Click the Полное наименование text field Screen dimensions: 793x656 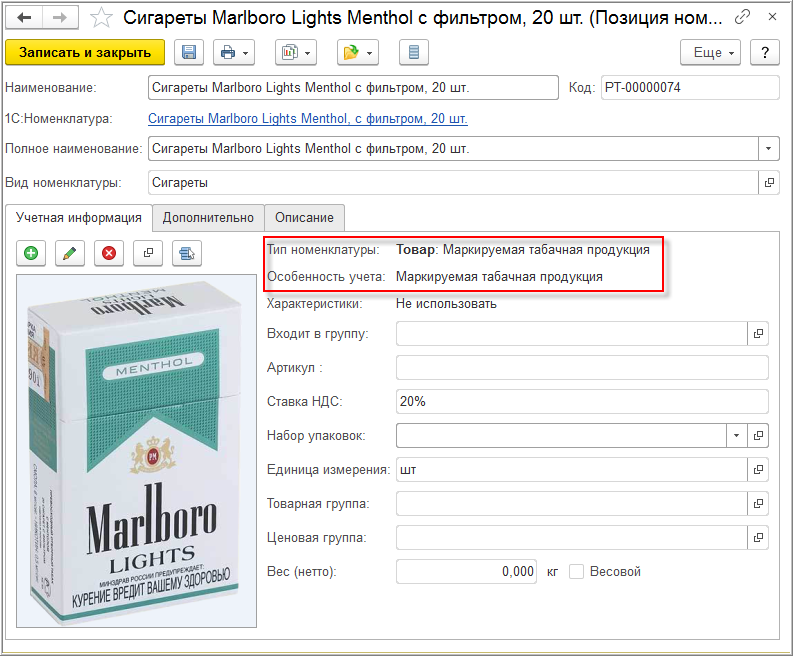pyautogui.click(x=453, y=149)
